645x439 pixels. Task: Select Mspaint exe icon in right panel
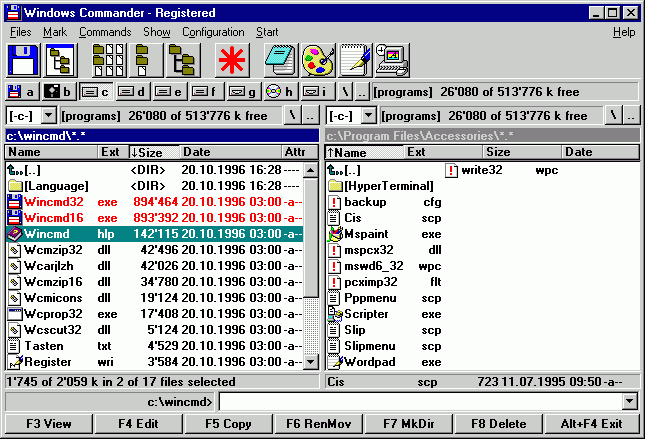pos(335,234)
